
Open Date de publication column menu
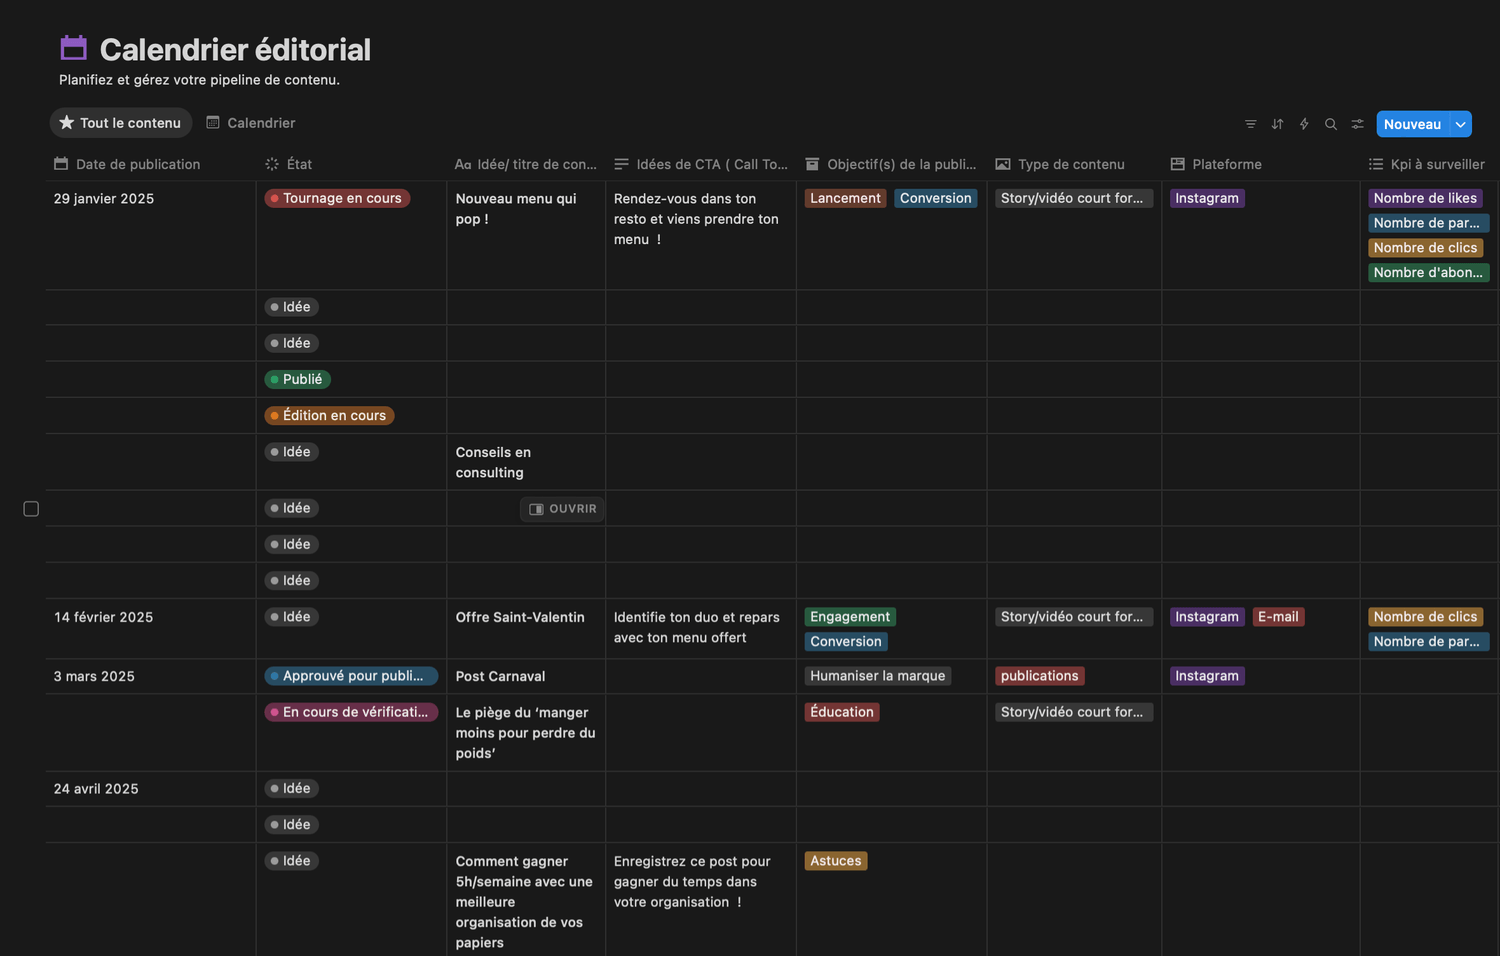tap(137, 164)
